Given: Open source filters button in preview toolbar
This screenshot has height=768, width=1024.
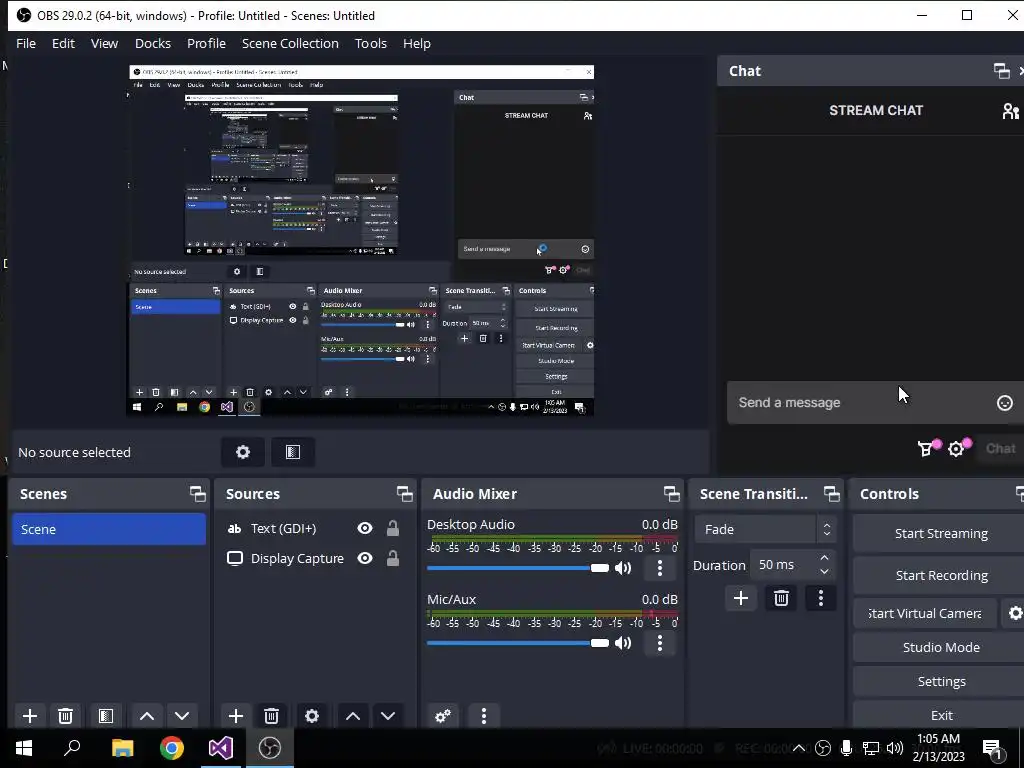Looking at the screenshot, I should tap(293, 452).
